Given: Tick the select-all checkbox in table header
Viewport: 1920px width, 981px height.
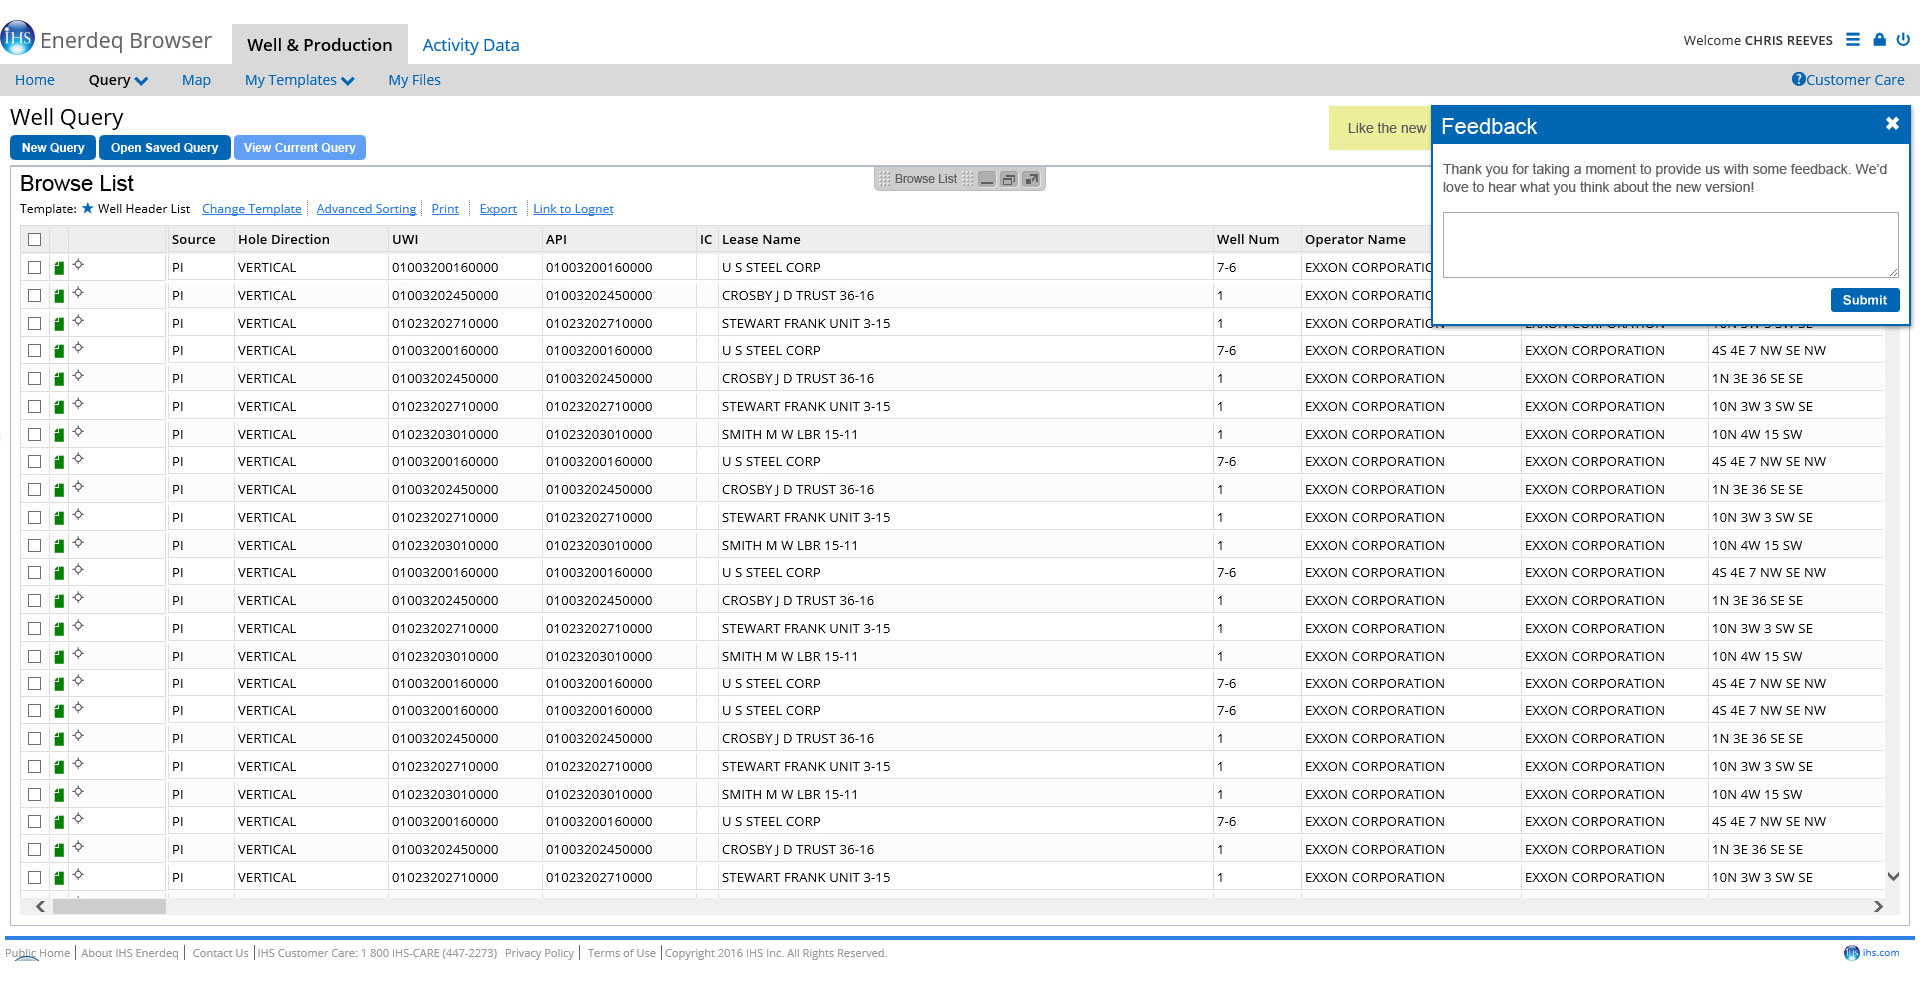Looking at the screenshot, I should point(35,240).
